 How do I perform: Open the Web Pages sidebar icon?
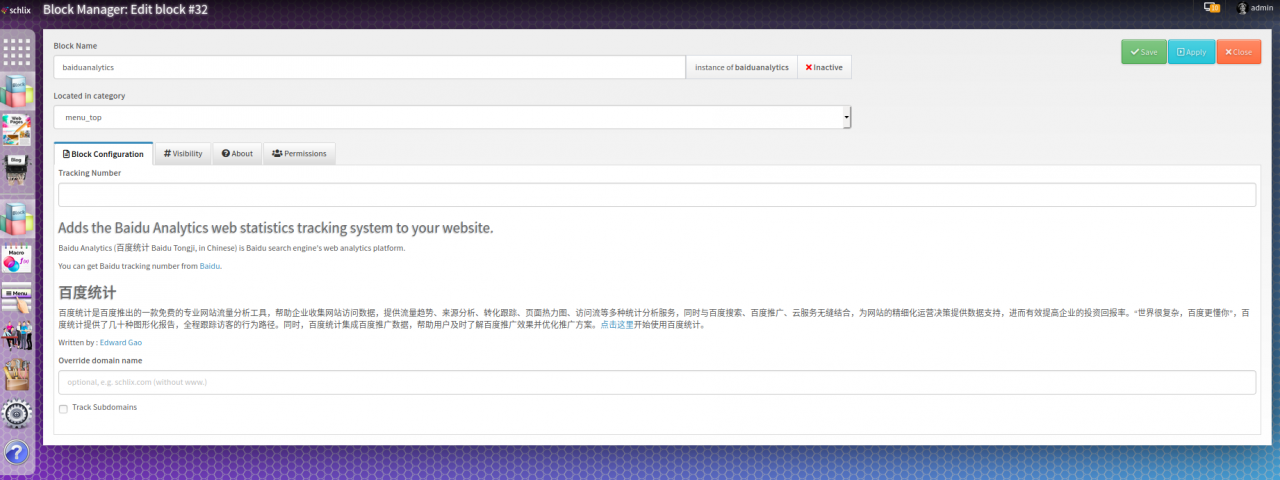[x=17, y=129]
